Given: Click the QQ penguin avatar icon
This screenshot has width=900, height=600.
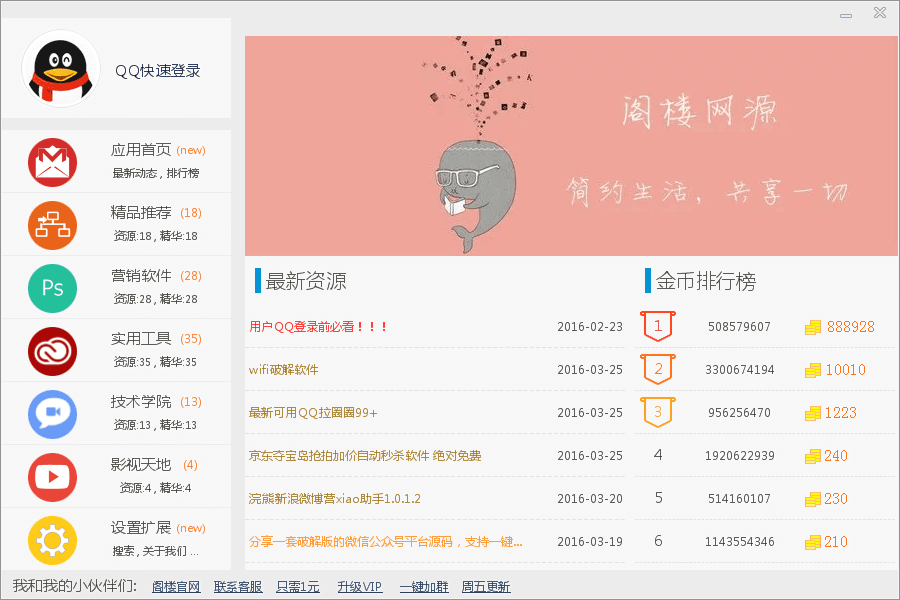Looking at the screenshot, I should click(x=60, y=69).
